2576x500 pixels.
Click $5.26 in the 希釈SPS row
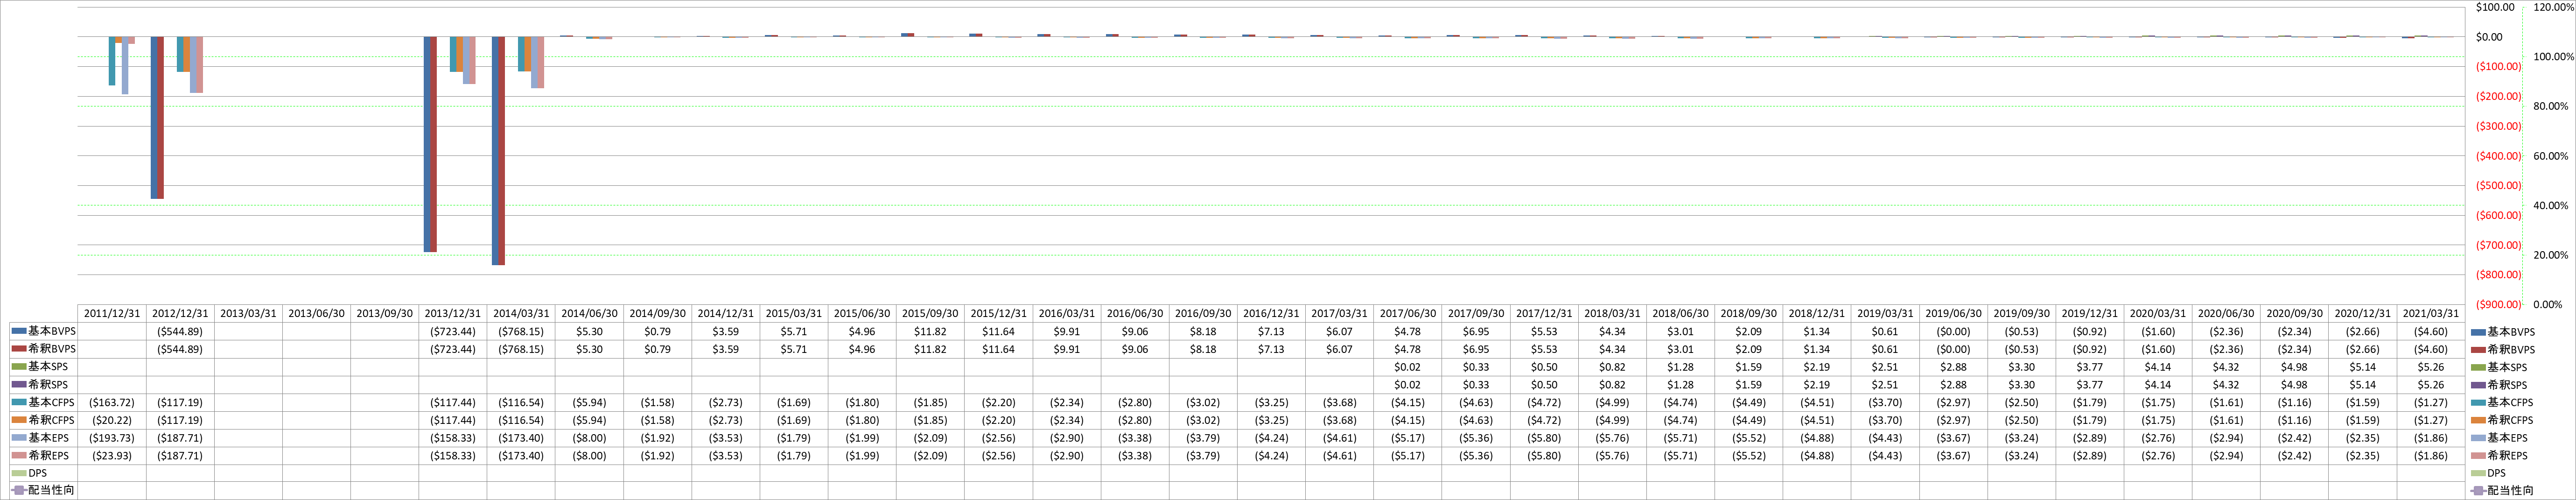click(x=2430, y=385)
